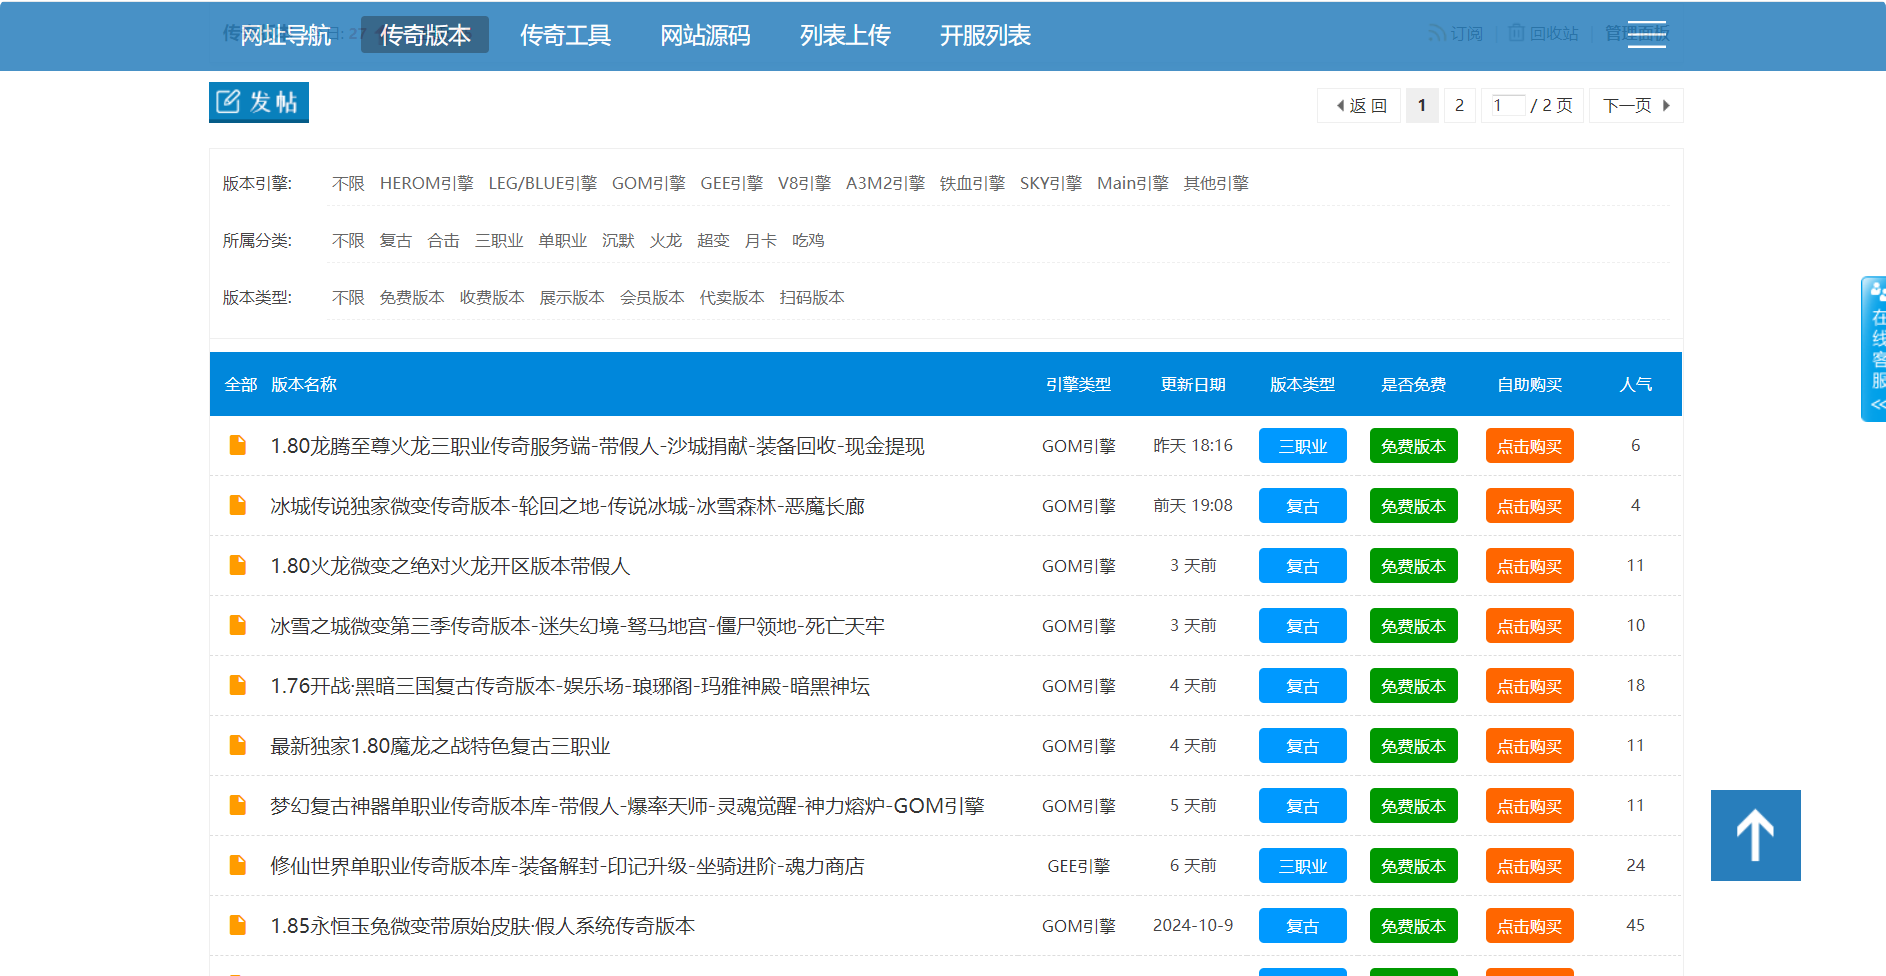1886x976 pixels.
Task: Click 返回 back button in pagination
Action: (x=1360, y=105)
